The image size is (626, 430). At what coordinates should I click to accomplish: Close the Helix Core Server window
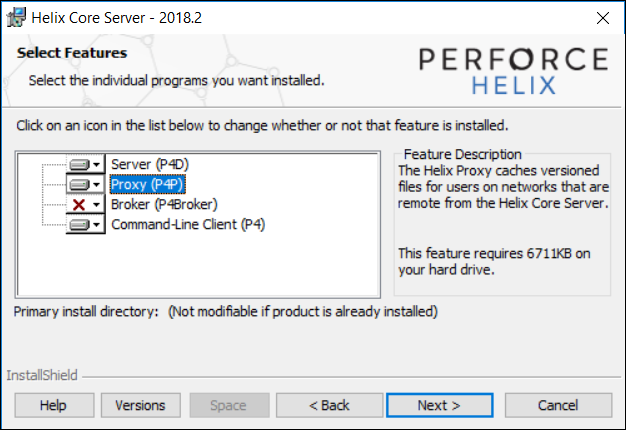click(602, 18)
